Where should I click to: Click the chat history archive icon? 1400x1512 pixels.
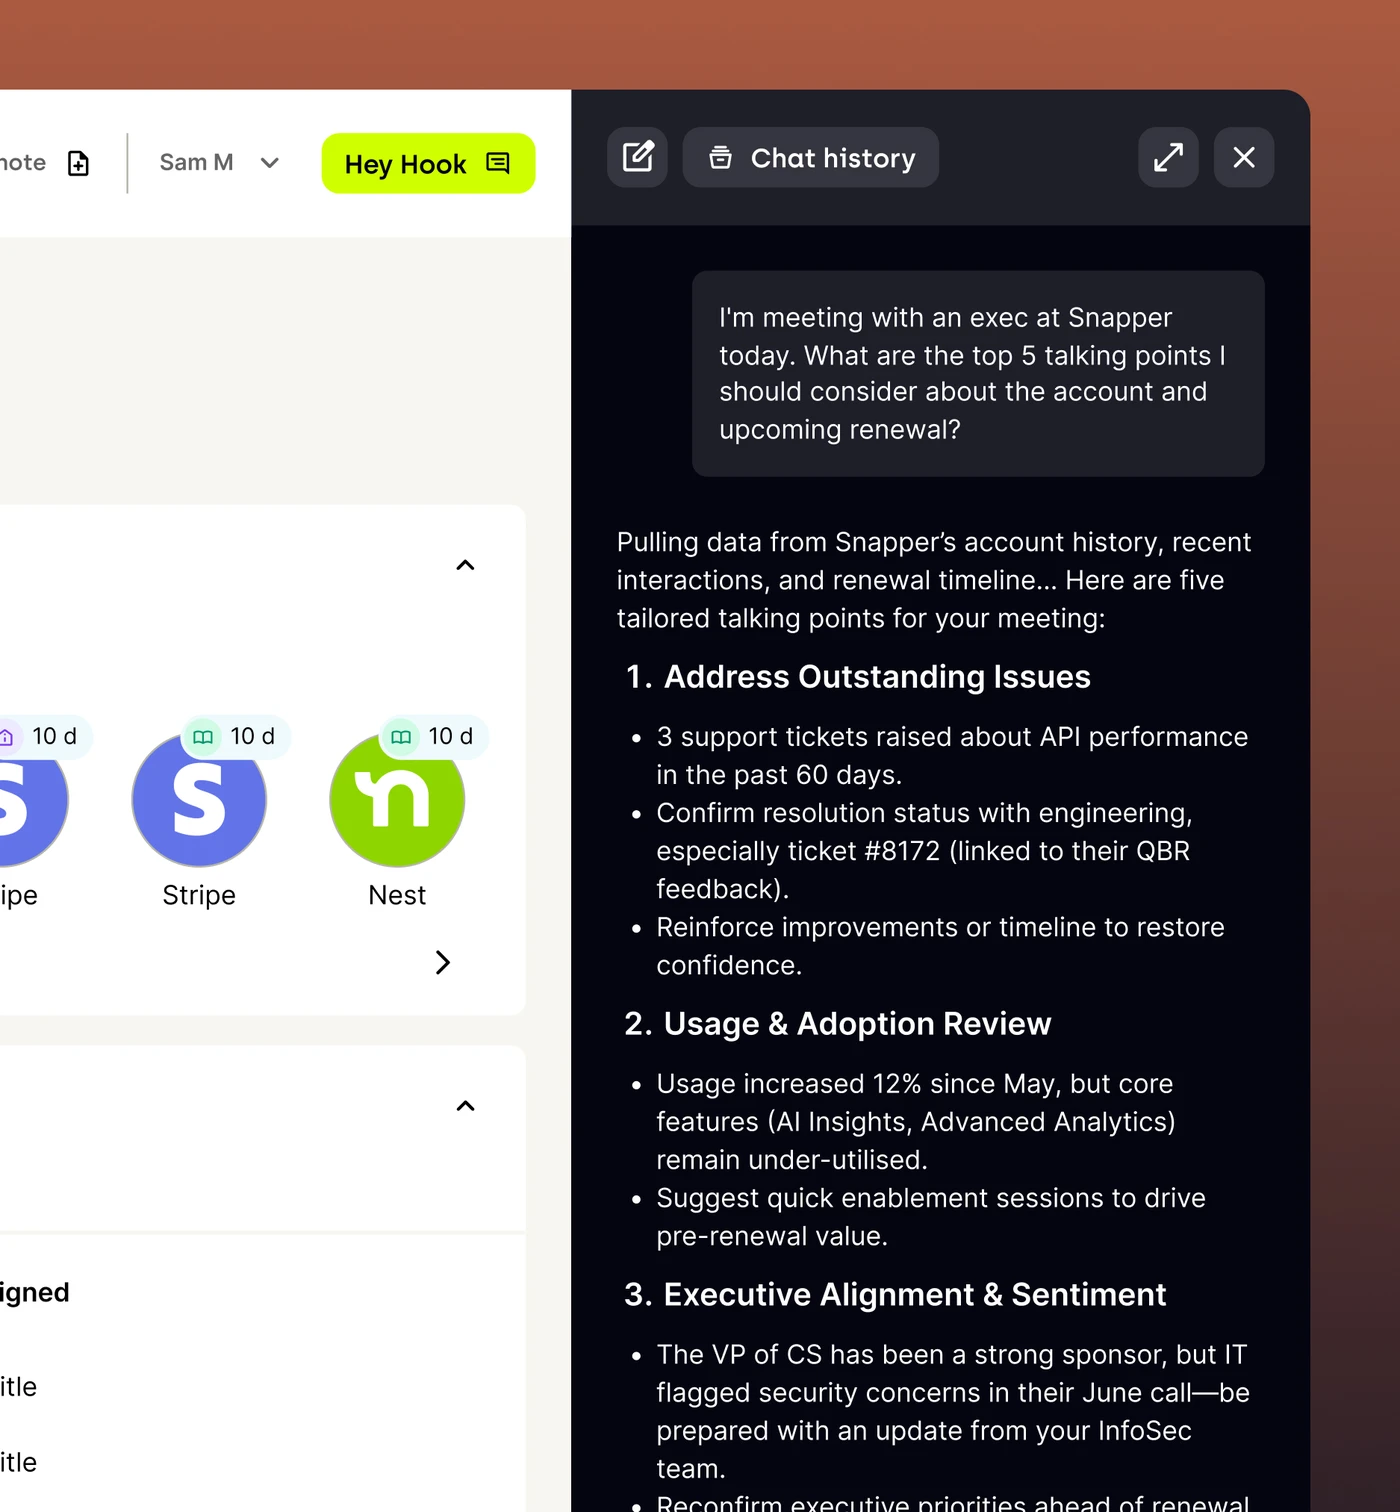click(x=720, y=157)
